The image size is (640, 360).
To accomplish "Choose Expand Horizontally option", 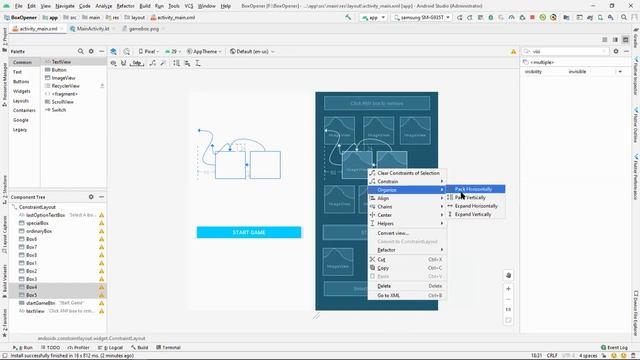I will click(x=476, y=206).
